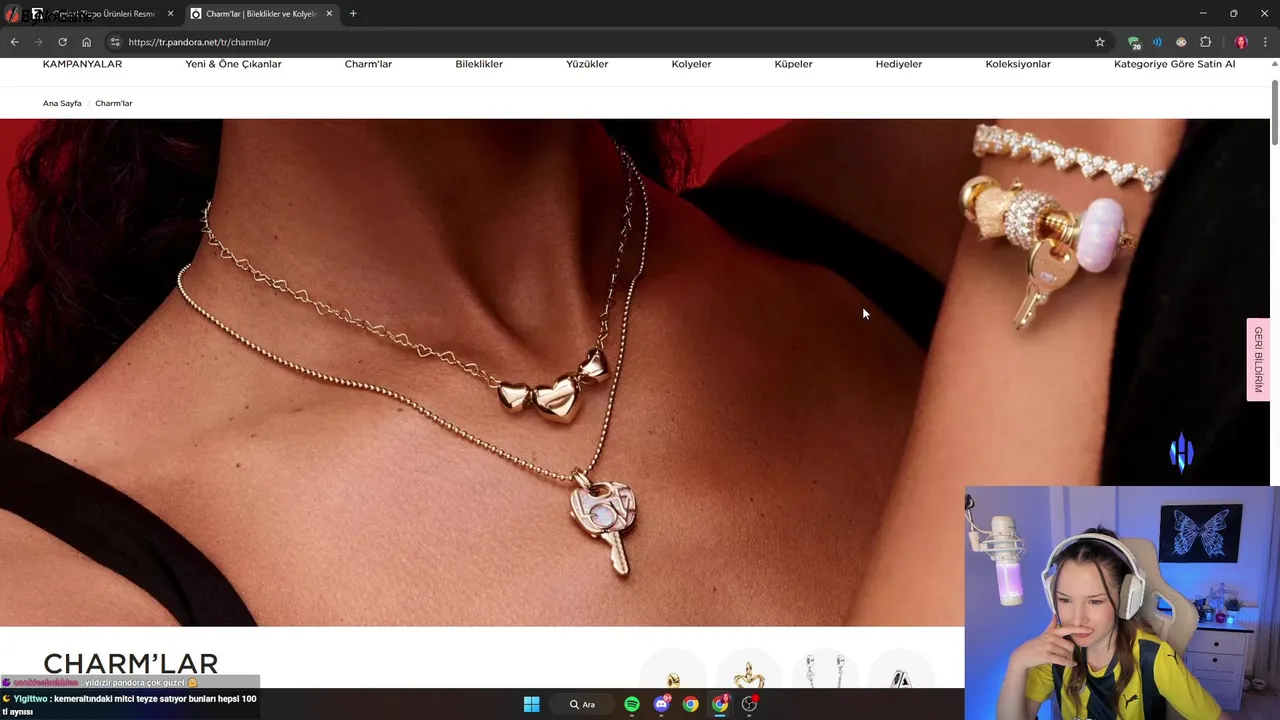Screen dimensions: 1280x720
Task: Open the Chrome profile avatar
Action: (x=1241, y=42)
